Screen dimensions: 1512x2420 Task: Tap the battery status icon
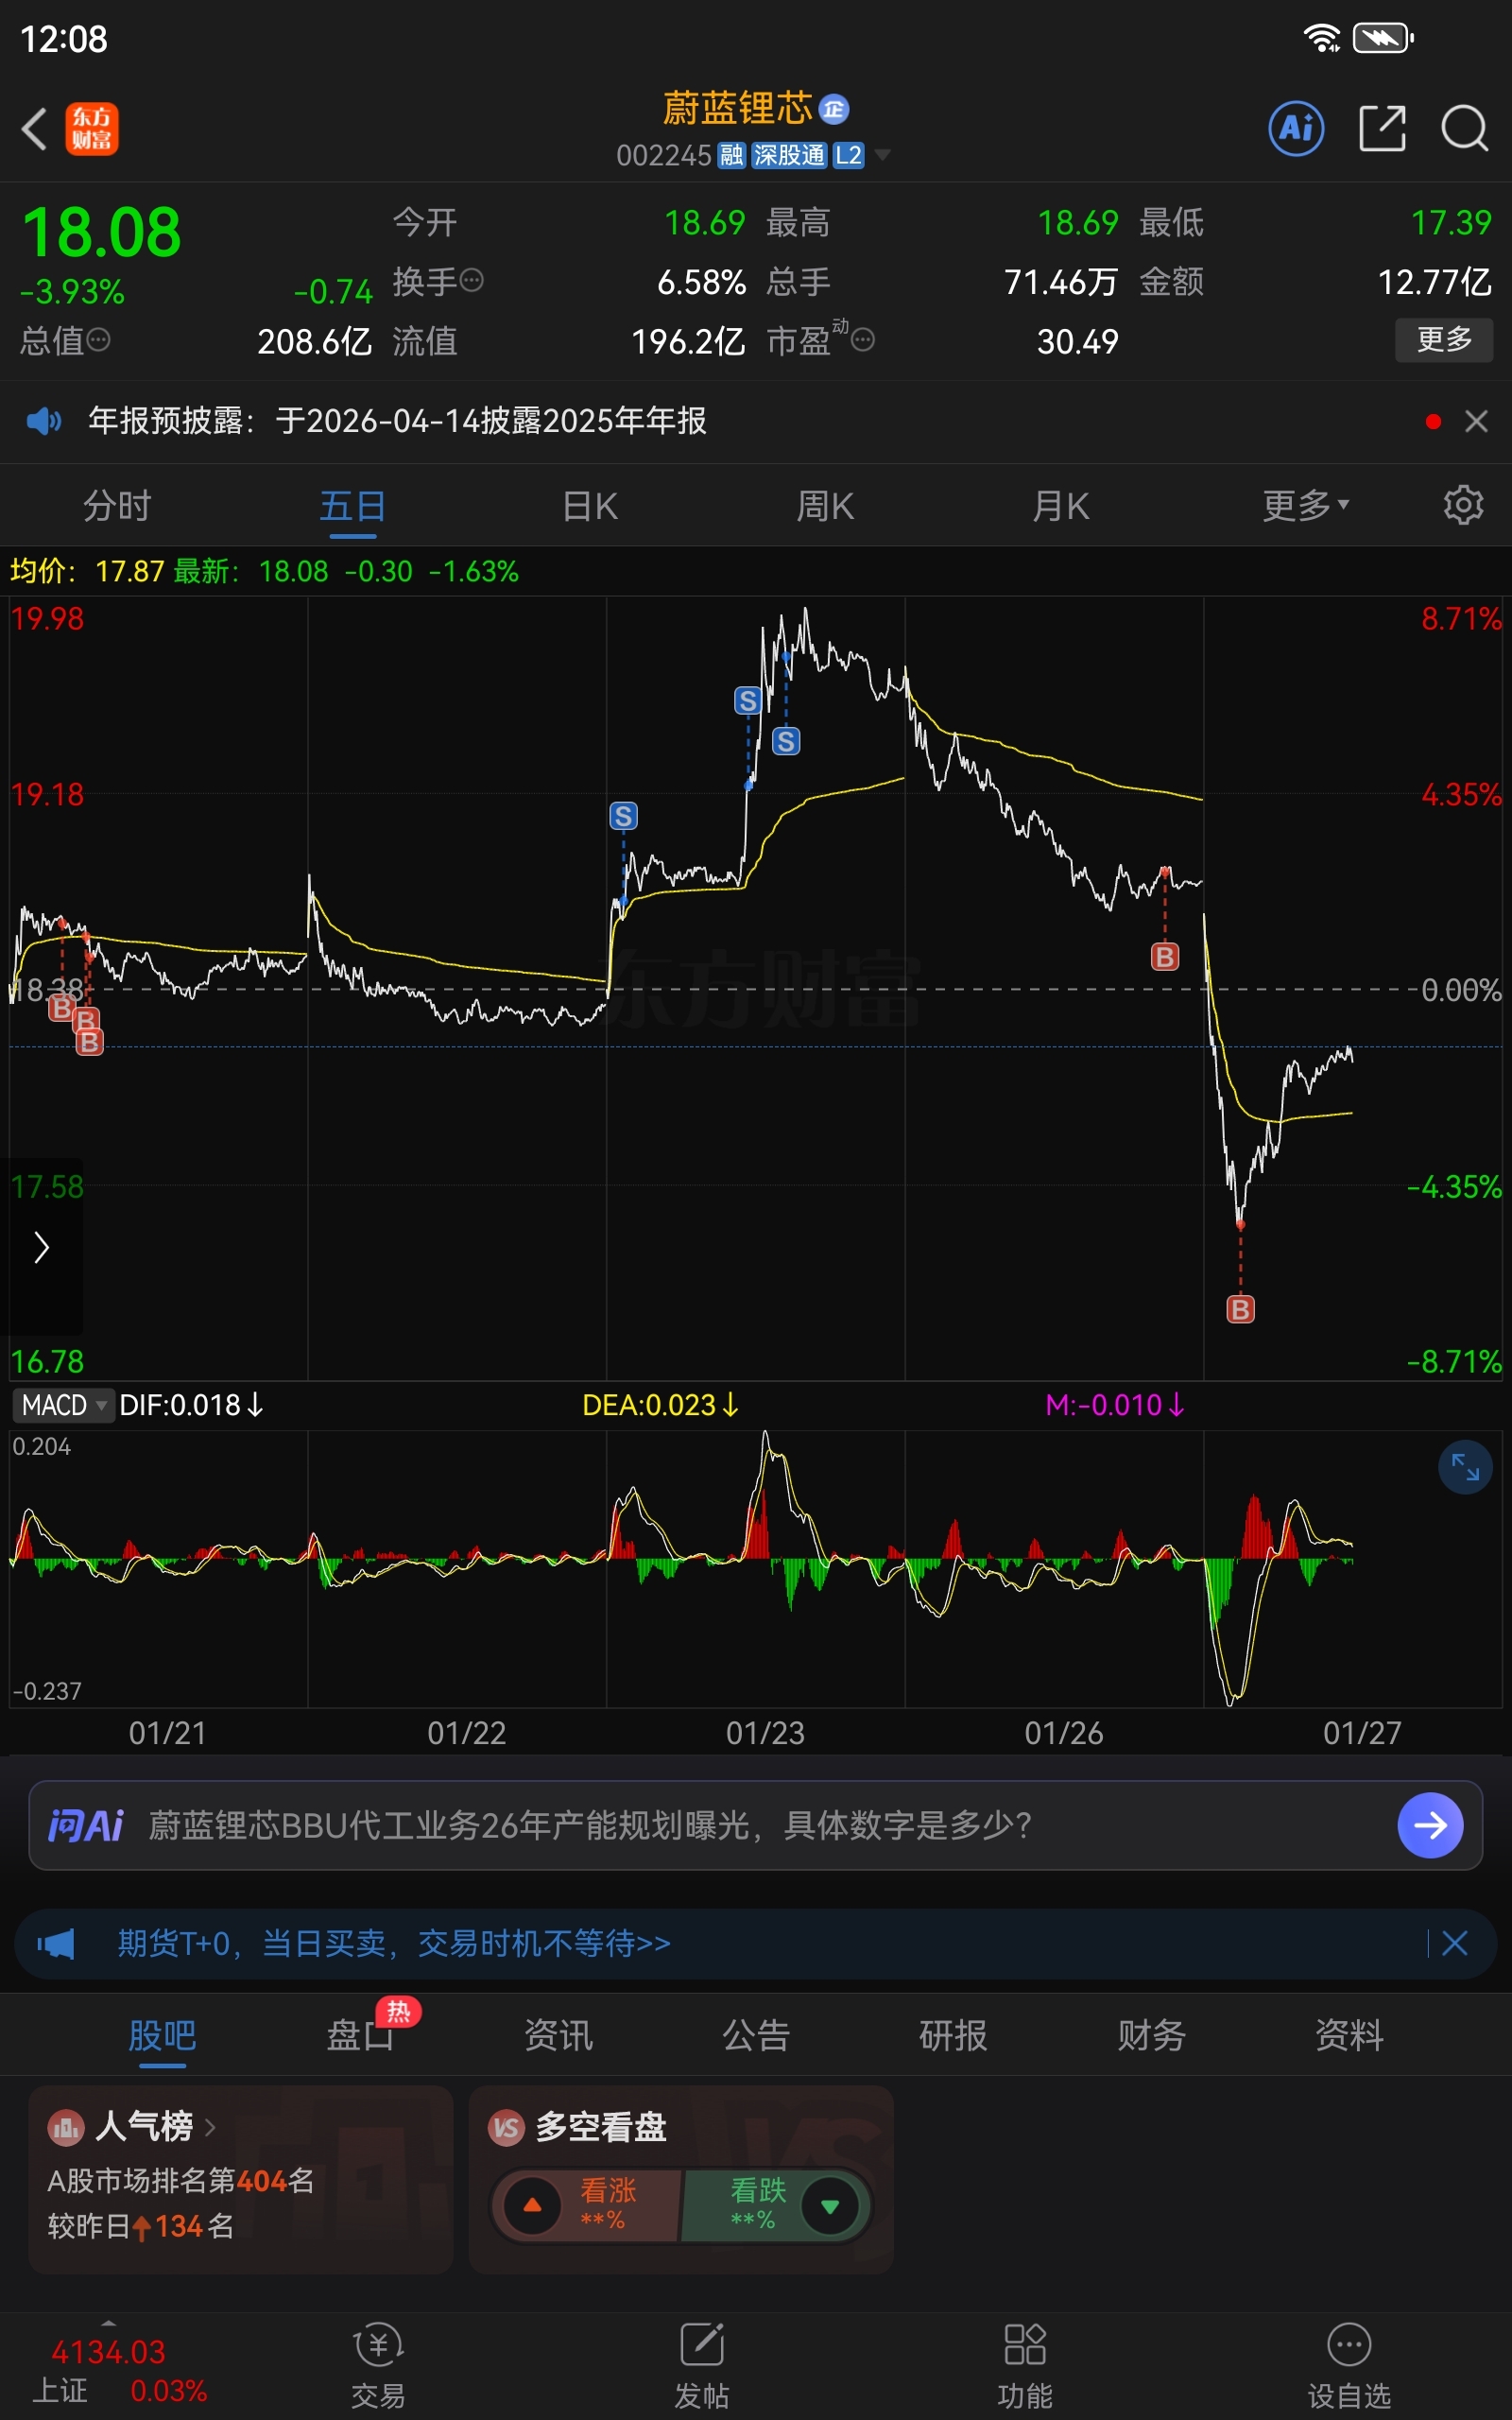1383,38
